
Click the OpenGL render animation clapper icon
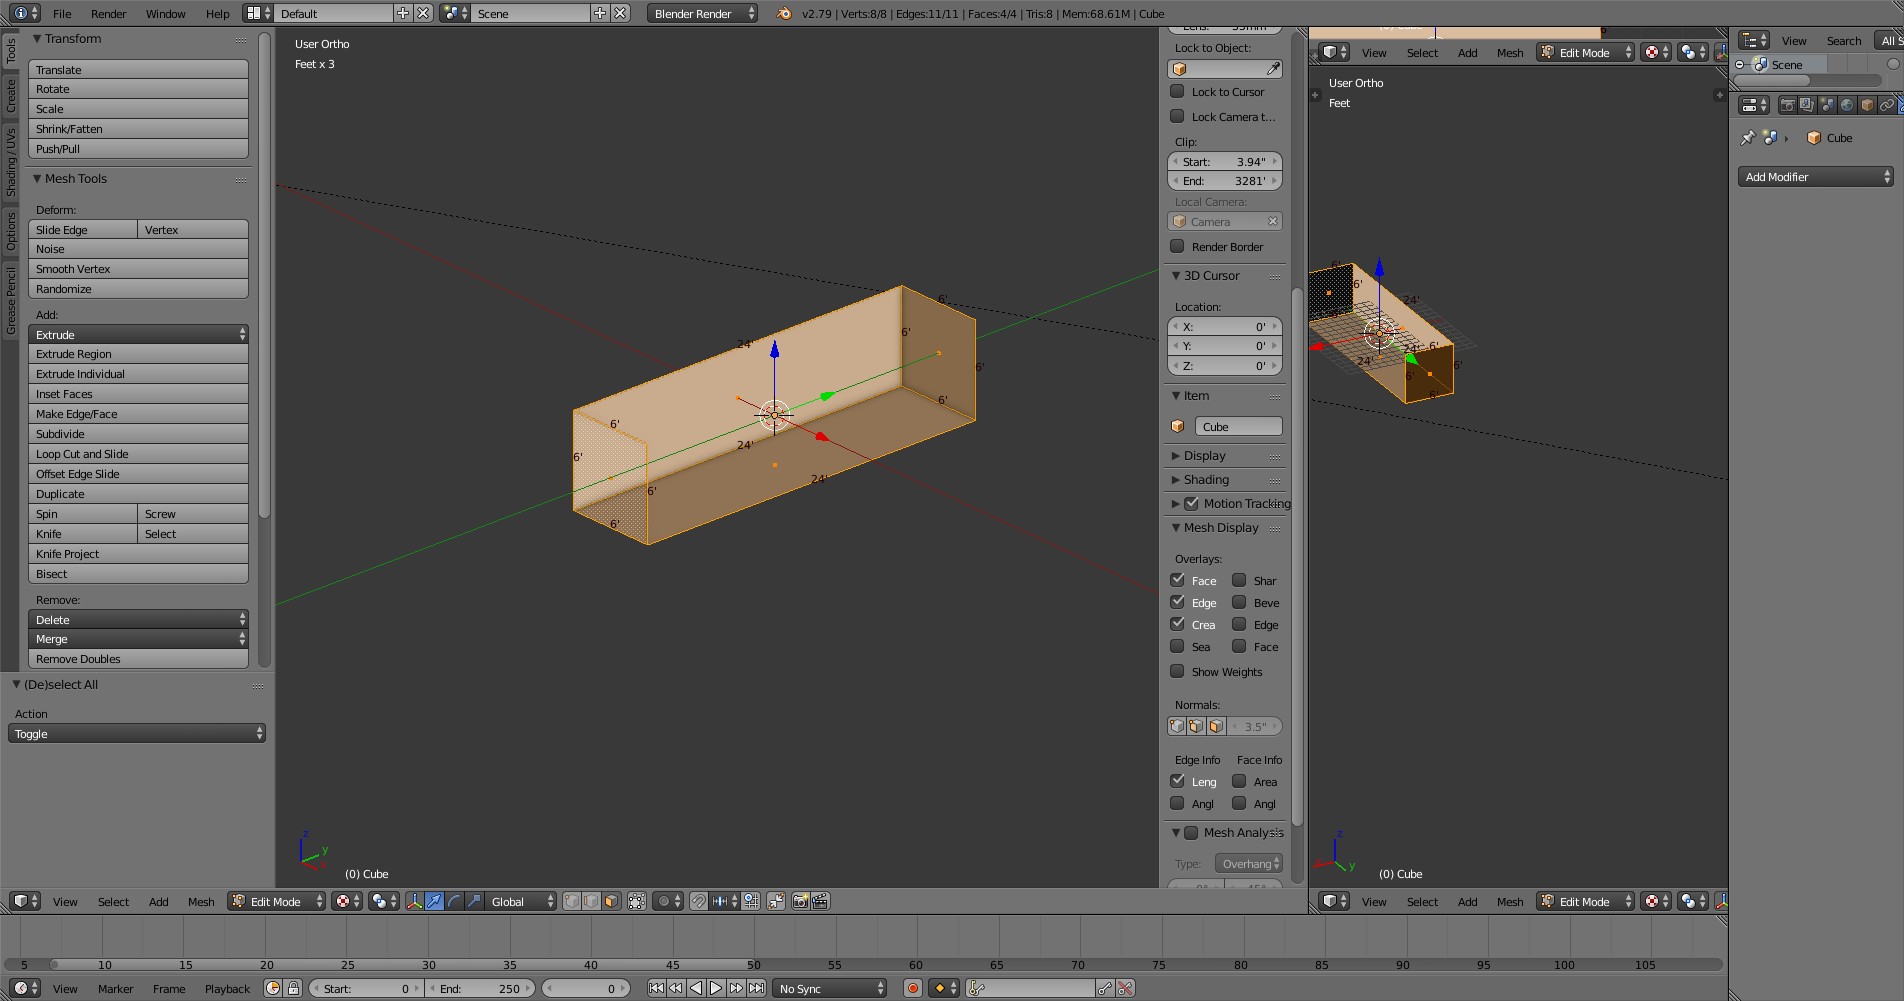pyautogui.click(x=820, y=901)
